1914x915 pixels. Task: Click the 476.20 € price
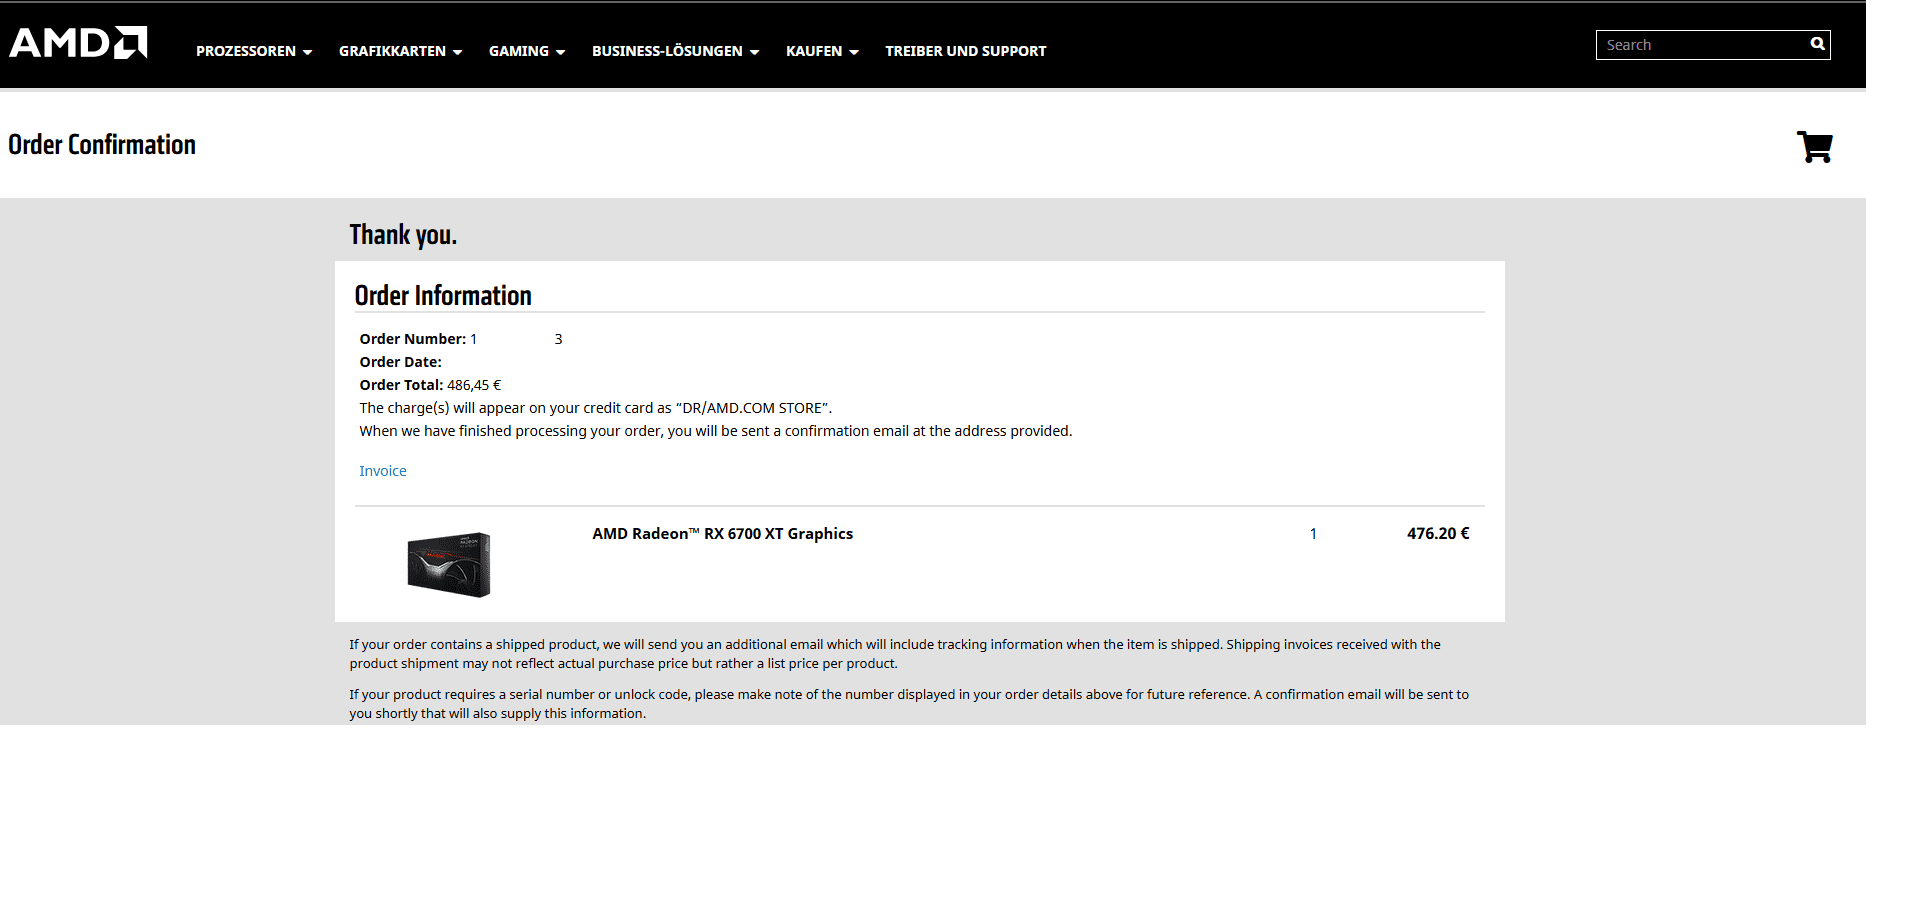point(1438,534)
